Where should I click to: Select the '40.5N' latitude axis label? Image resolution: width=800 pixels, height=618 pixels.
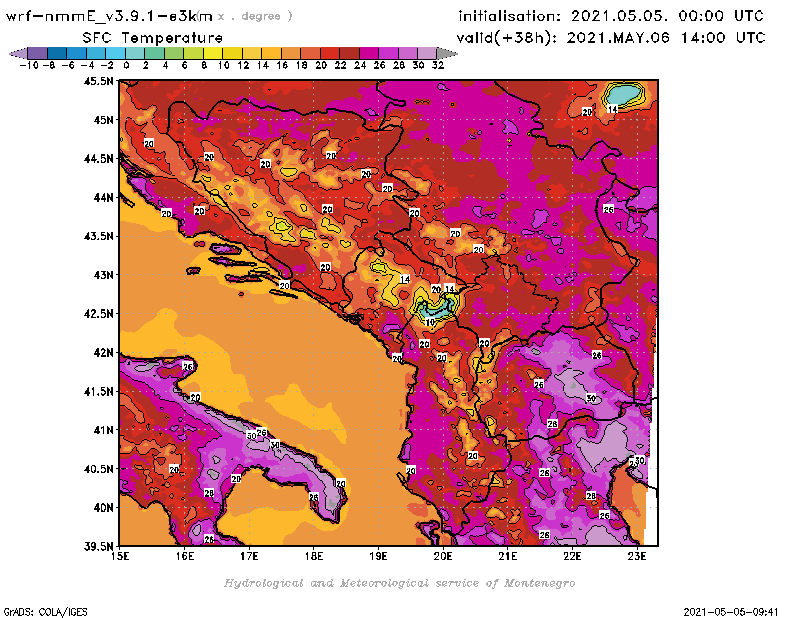tap(98, 469)
